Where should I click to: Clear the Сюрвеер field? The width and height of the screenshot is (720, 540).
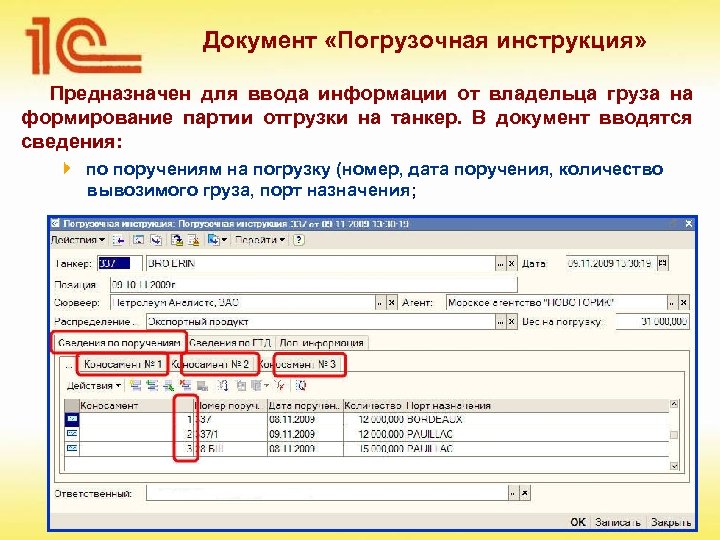[x=392, y=303]
